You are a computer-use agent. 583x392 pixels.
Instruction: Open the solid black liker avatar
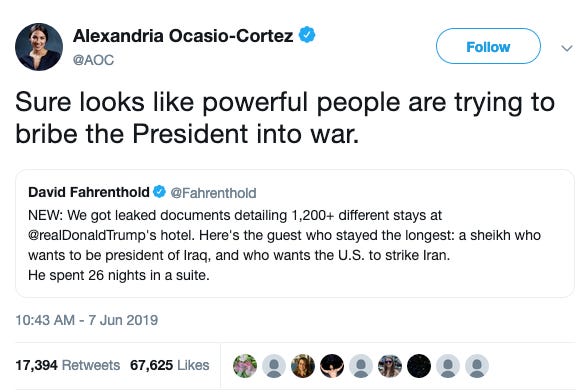(419, 366)
